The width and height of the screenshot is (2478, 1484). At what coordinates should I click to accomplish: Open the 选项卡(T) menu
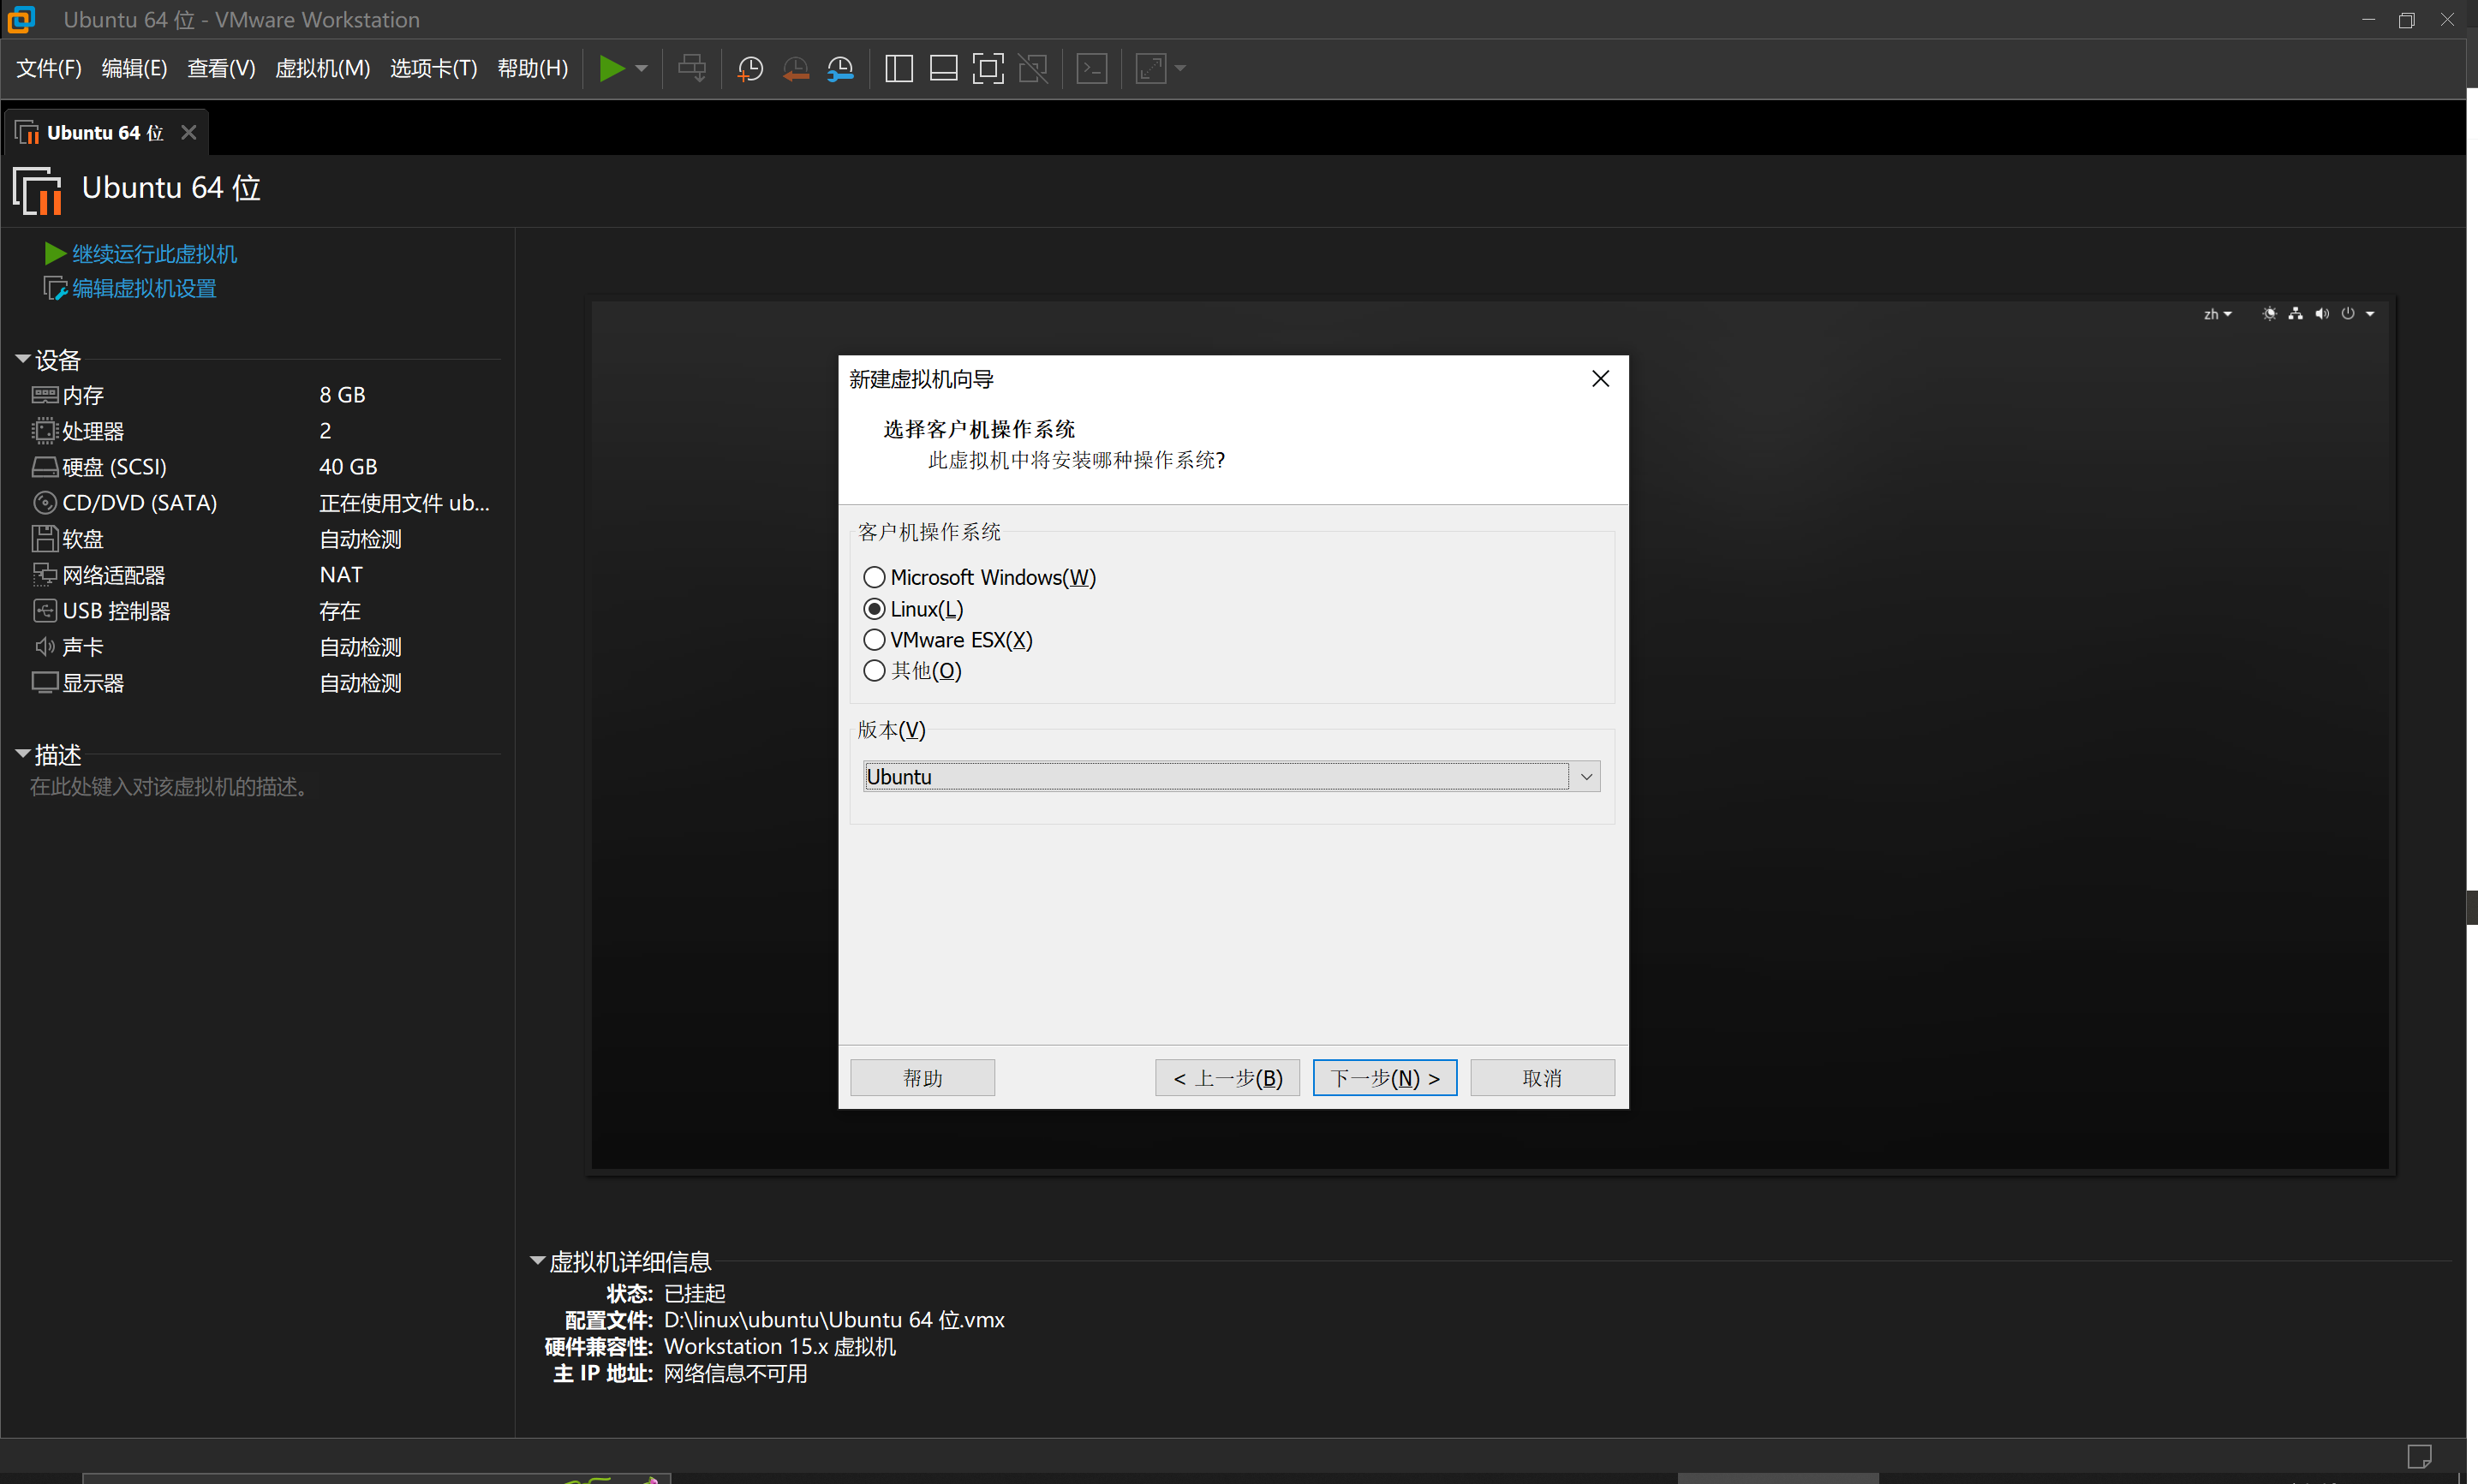click(433, 68)
